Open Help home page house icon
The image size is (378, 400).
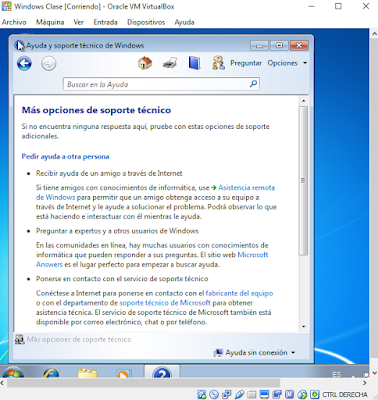tap(145, 63)
